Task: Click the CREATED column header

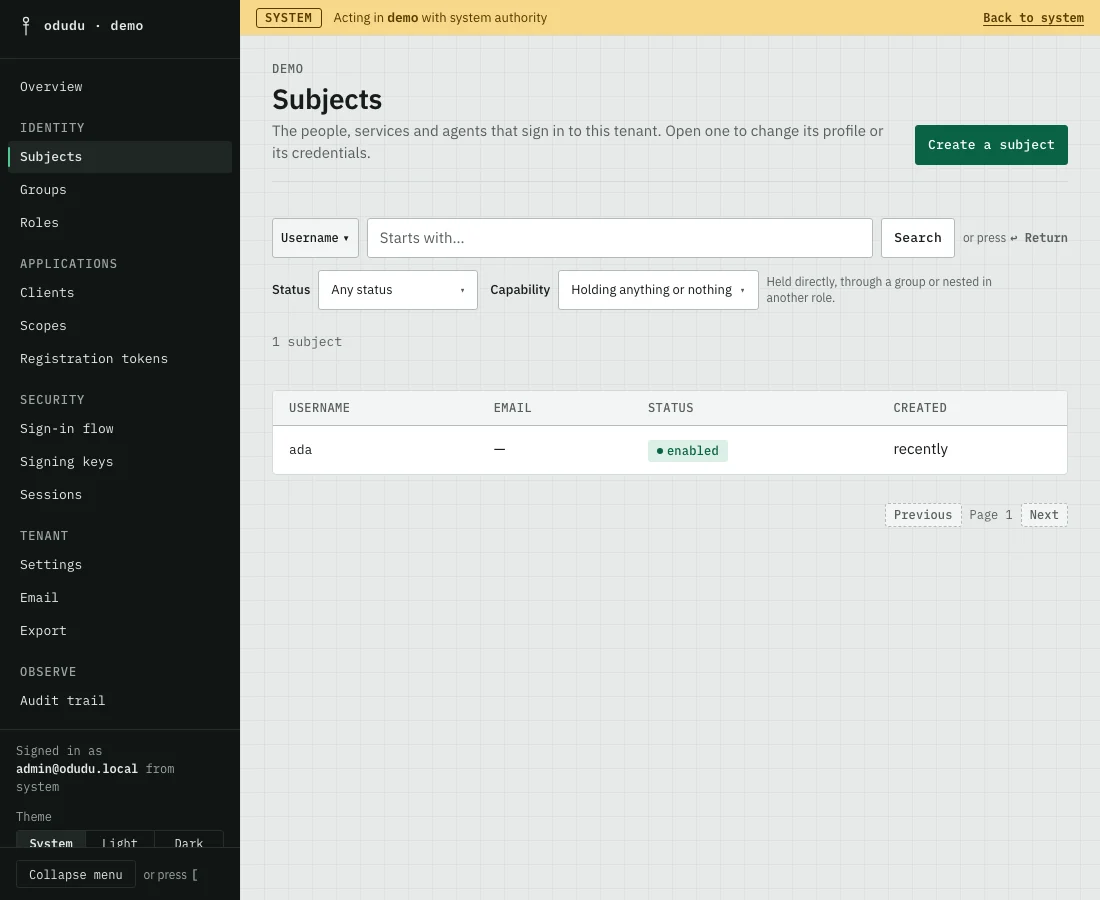Action: [x=920, y=408]
